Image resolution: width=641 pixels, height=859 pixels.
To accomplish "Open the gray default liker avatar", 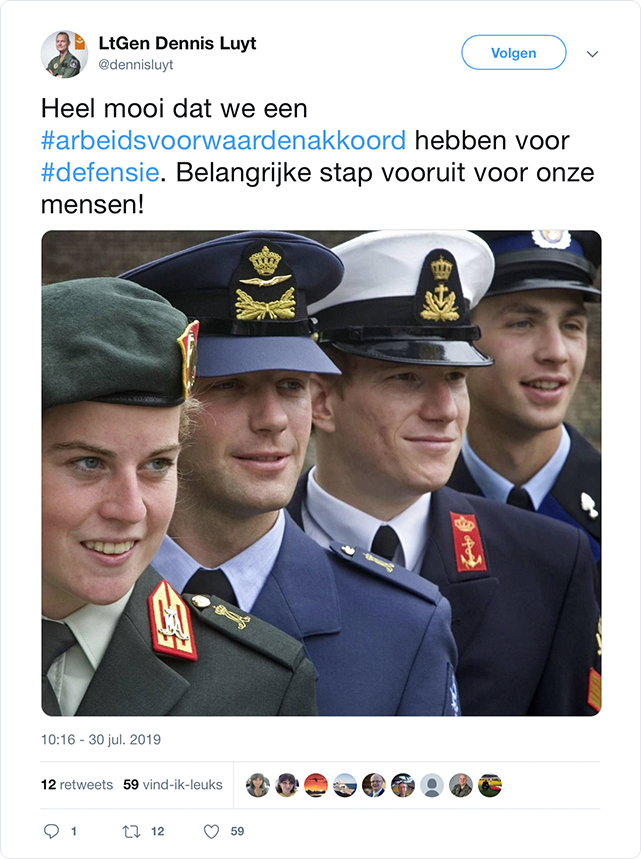I will click(x=432, y=785).
